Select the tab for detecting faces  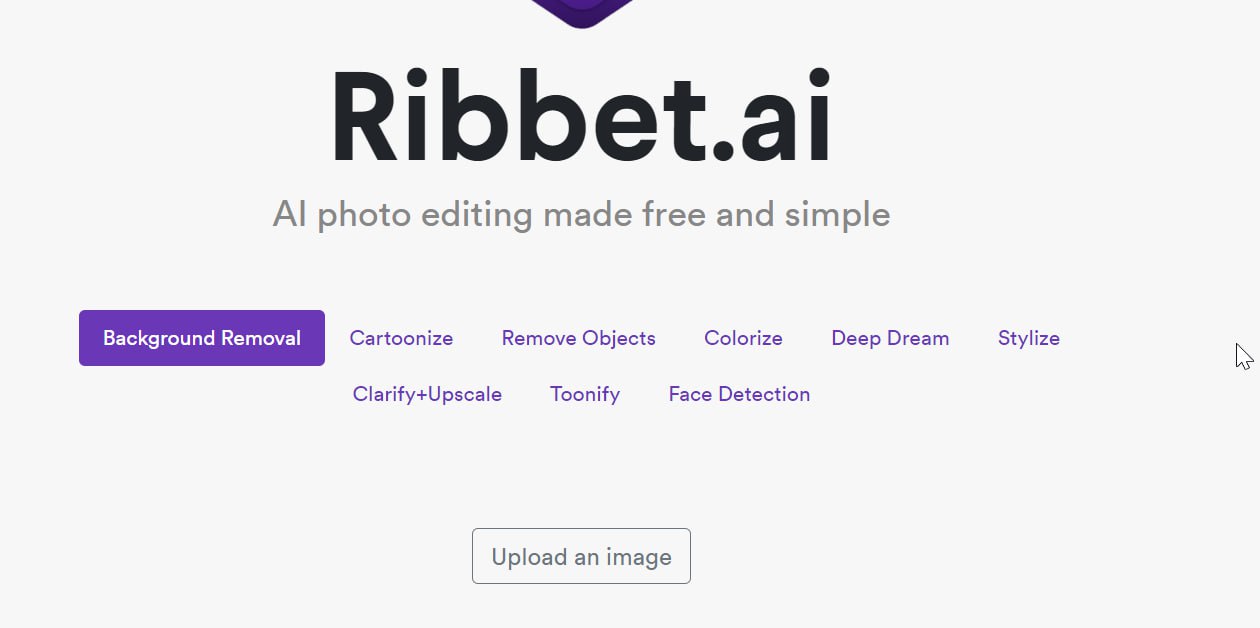pos(739,394)
